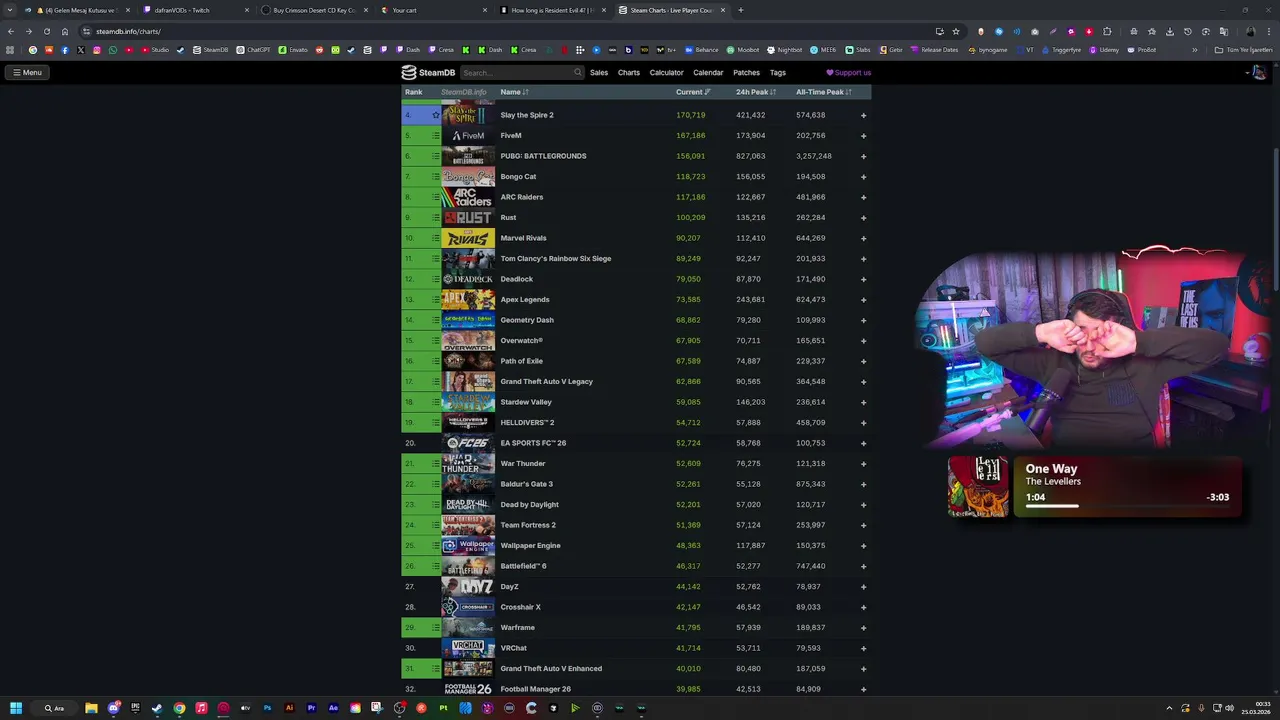
Task: Open Photoshop from the taskbar
Action: pyautogui.click(x=267, y=708)
